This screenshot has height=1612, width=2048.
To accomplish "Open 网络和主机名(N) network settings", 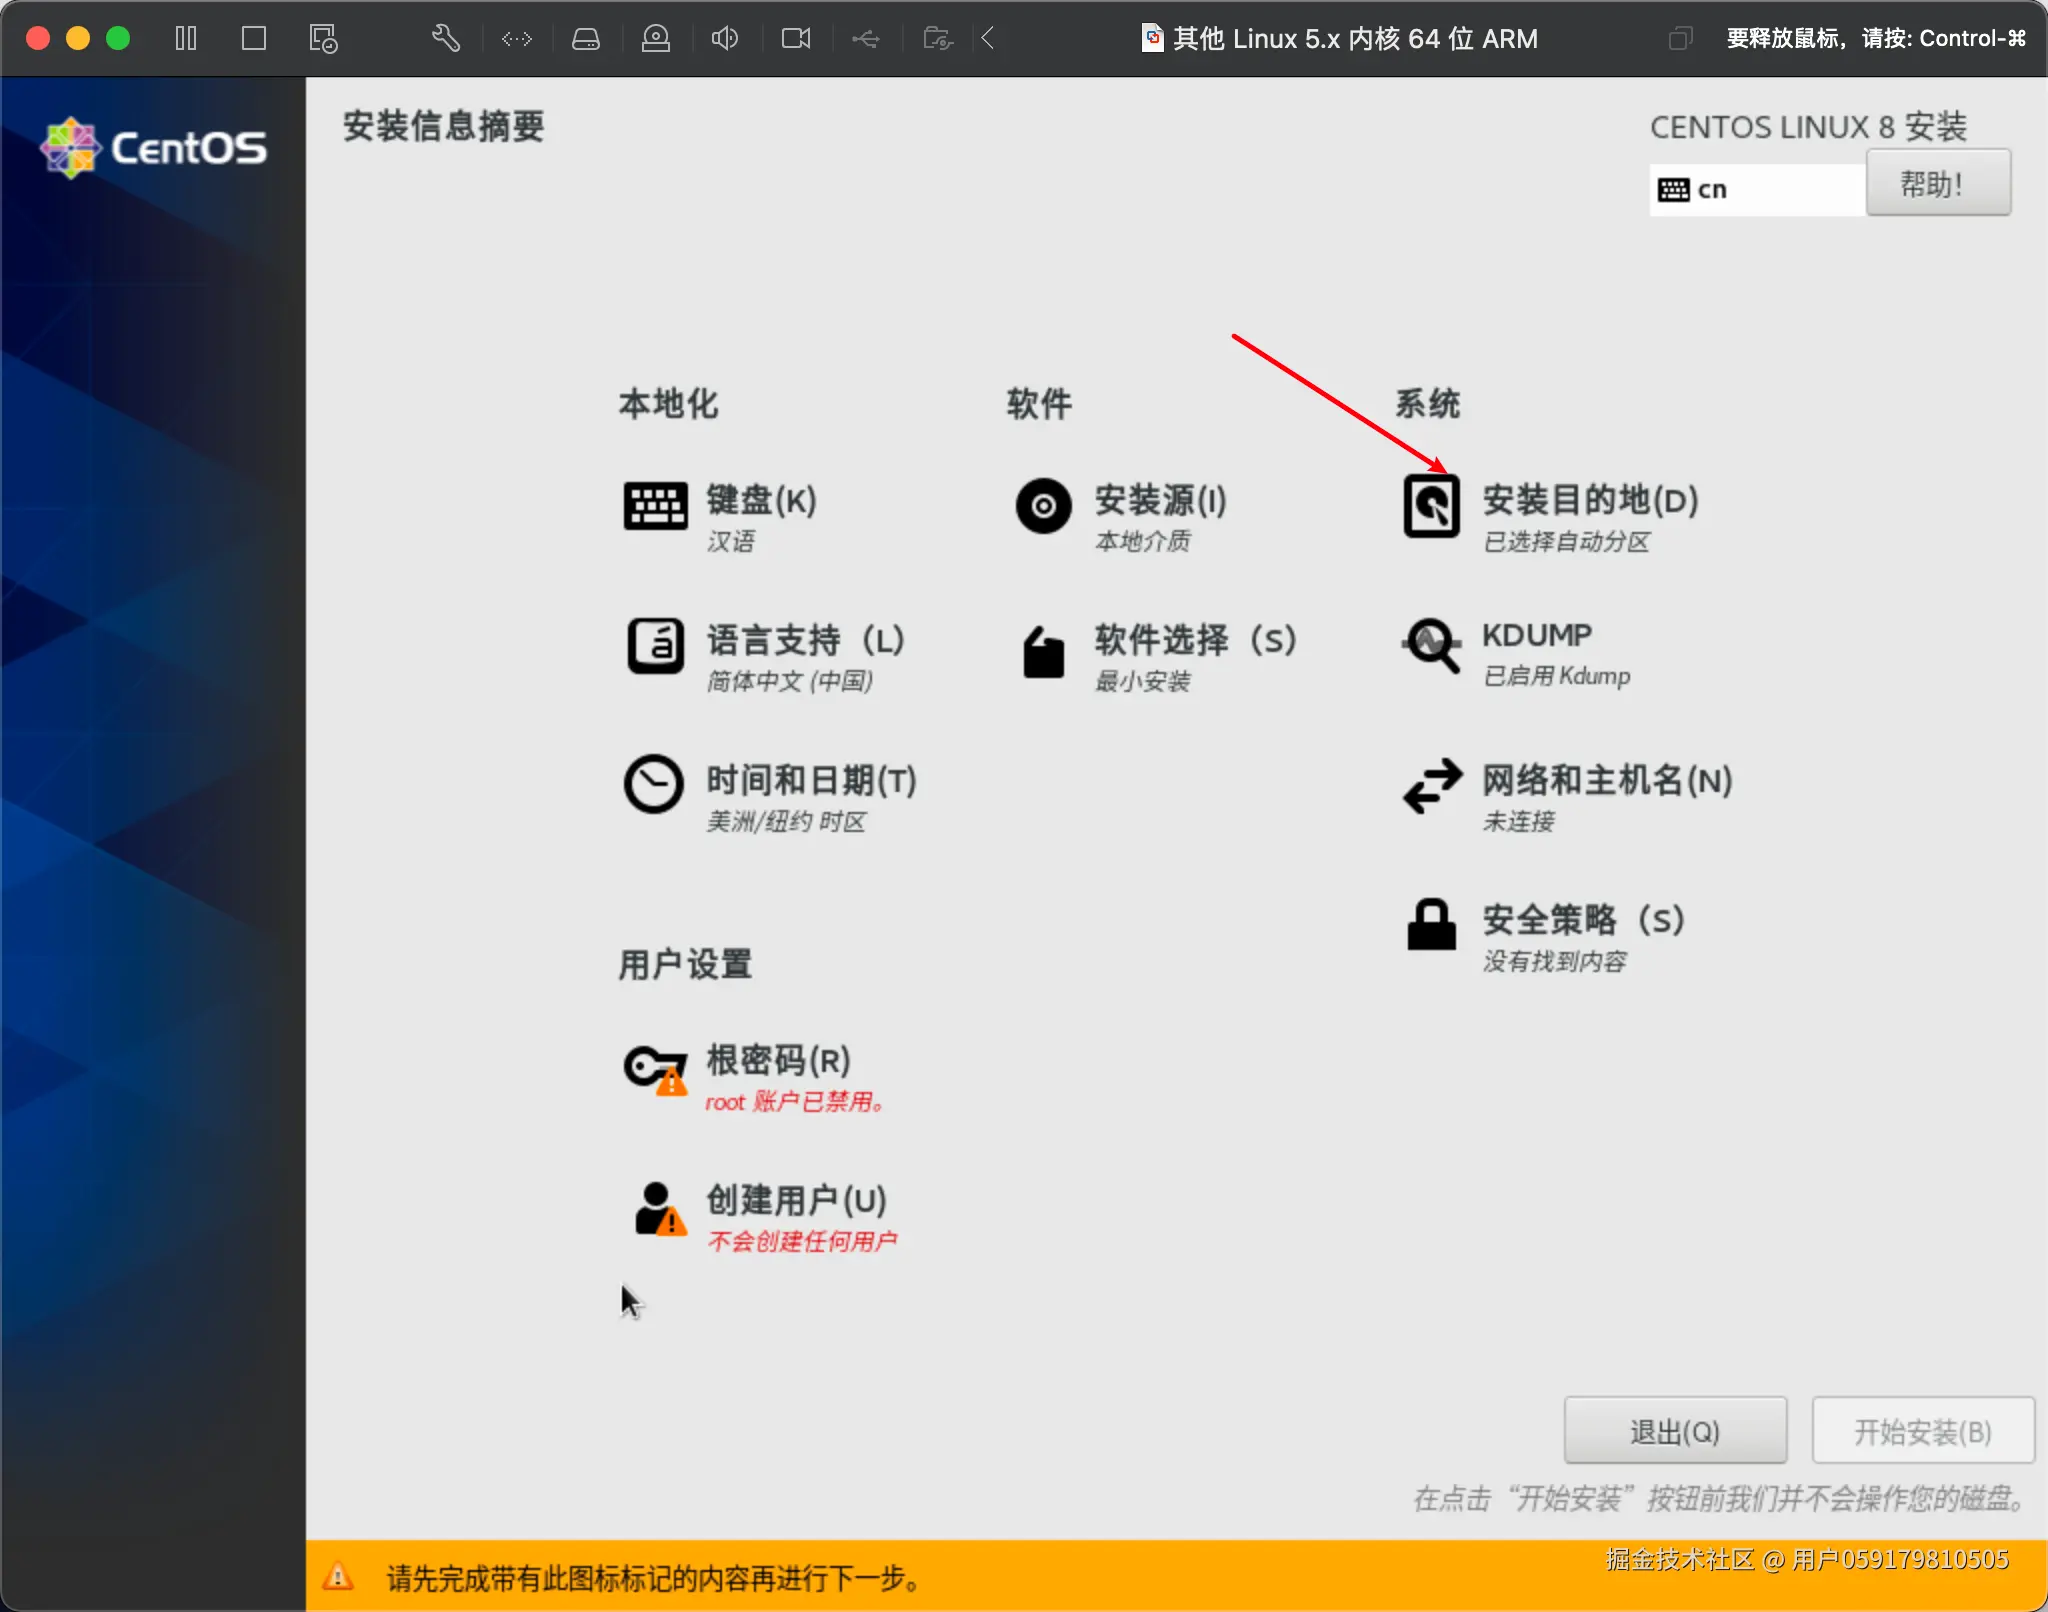I will click(1605, 783).
